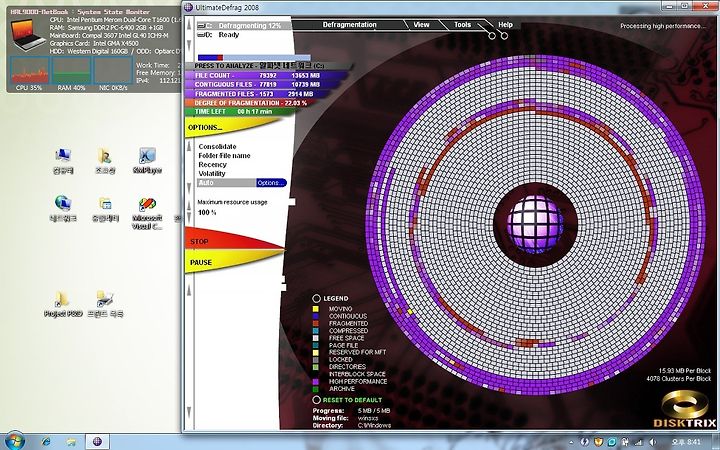Click RESET TO DEFAULT circle button

(x=316, y=400)
